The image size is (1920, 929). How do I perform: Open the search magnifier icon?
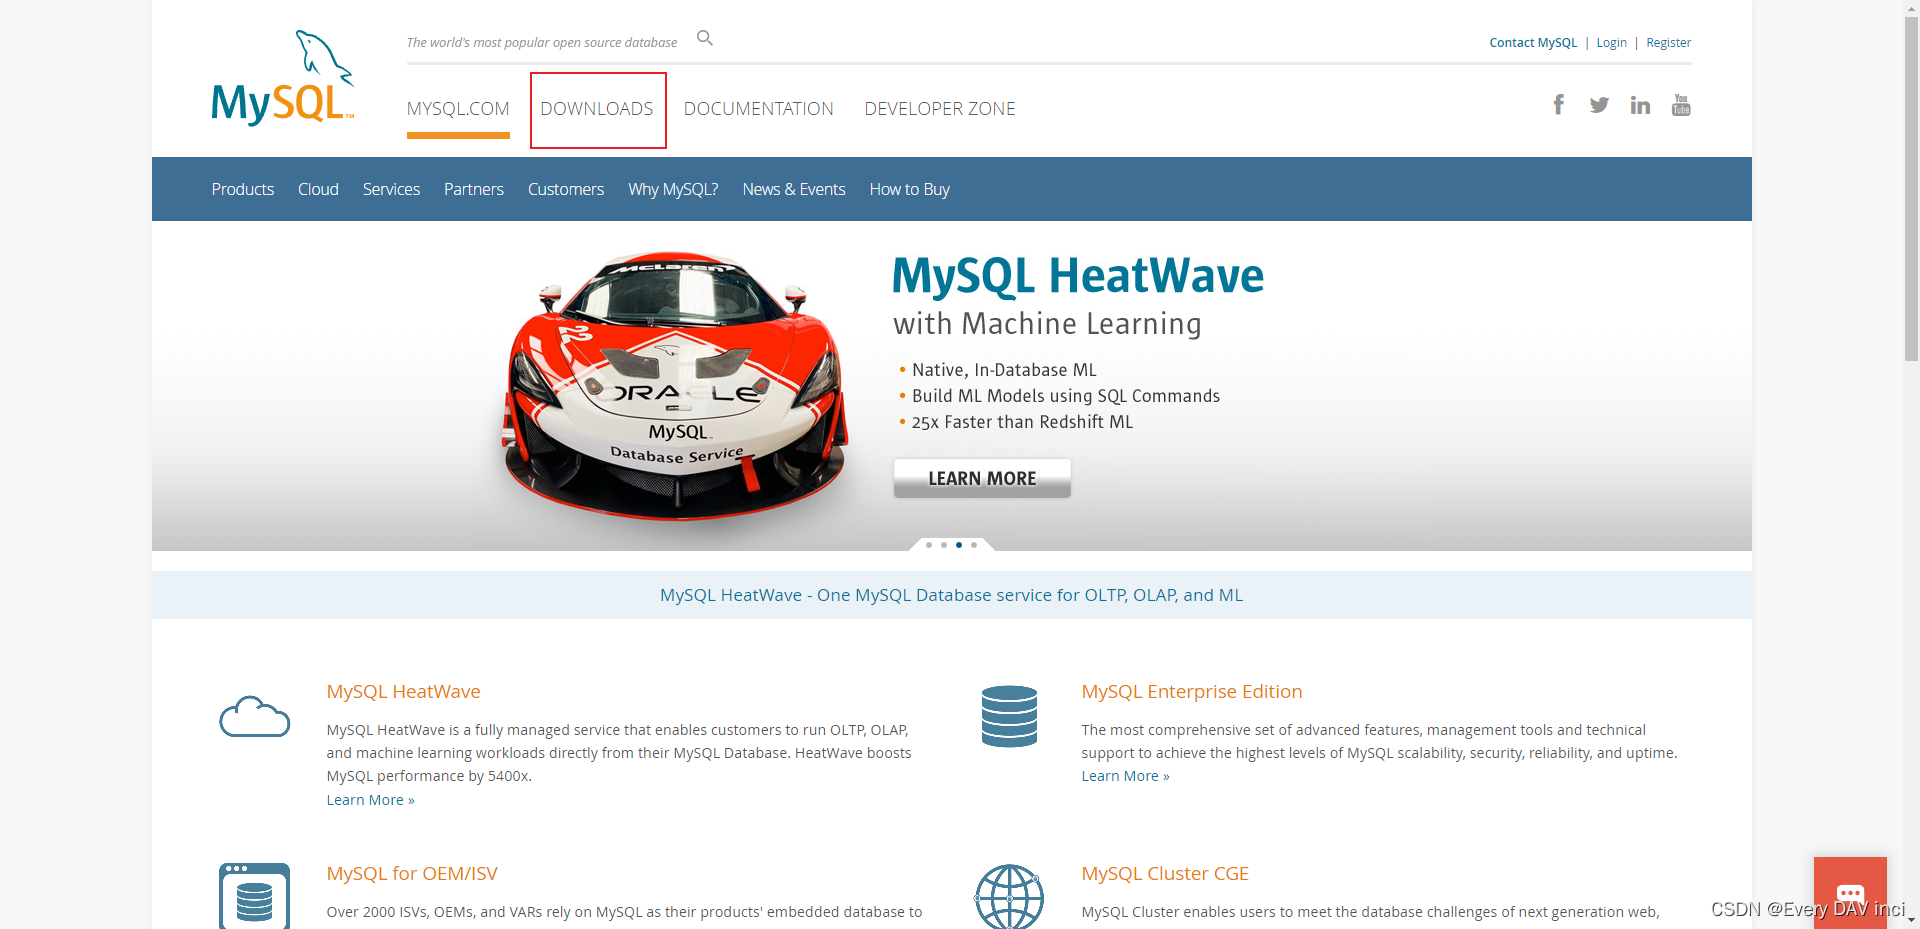705,38
